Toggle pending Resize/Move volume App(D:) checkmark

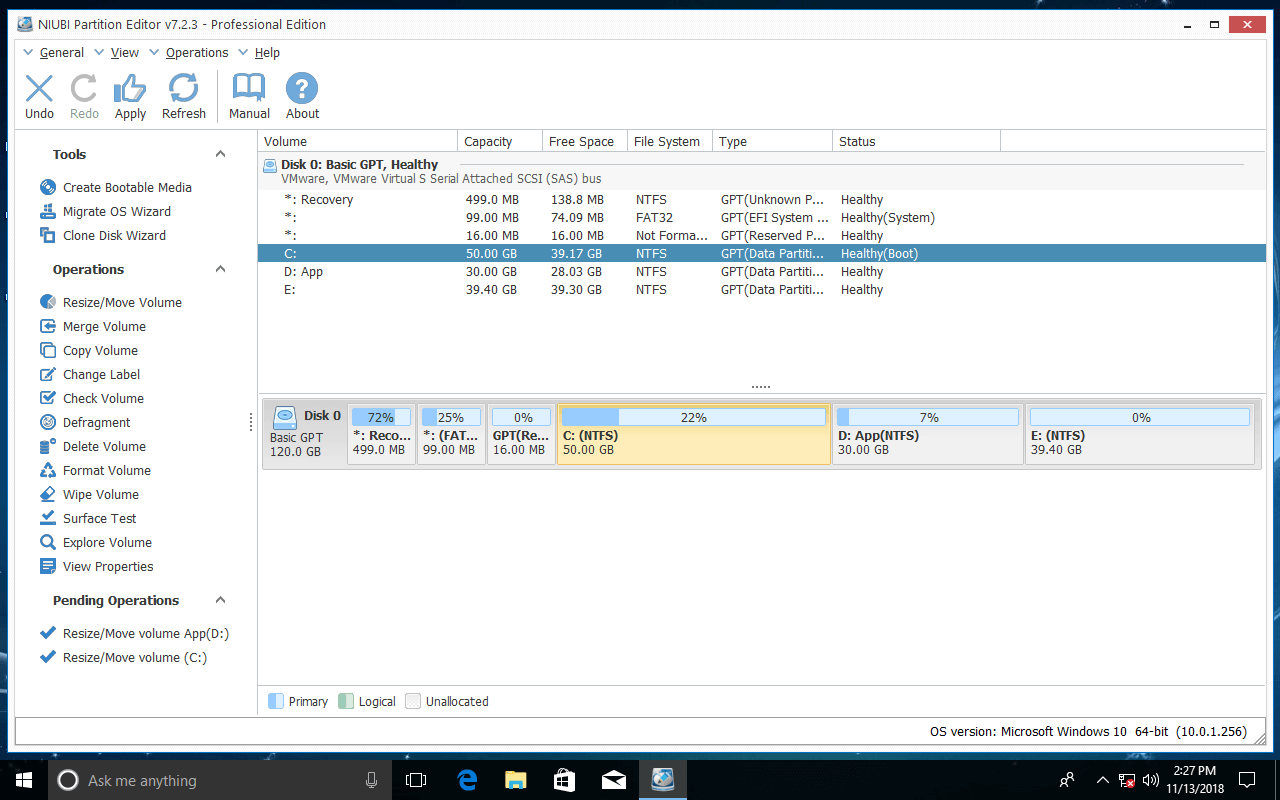(x=47, y=633)
